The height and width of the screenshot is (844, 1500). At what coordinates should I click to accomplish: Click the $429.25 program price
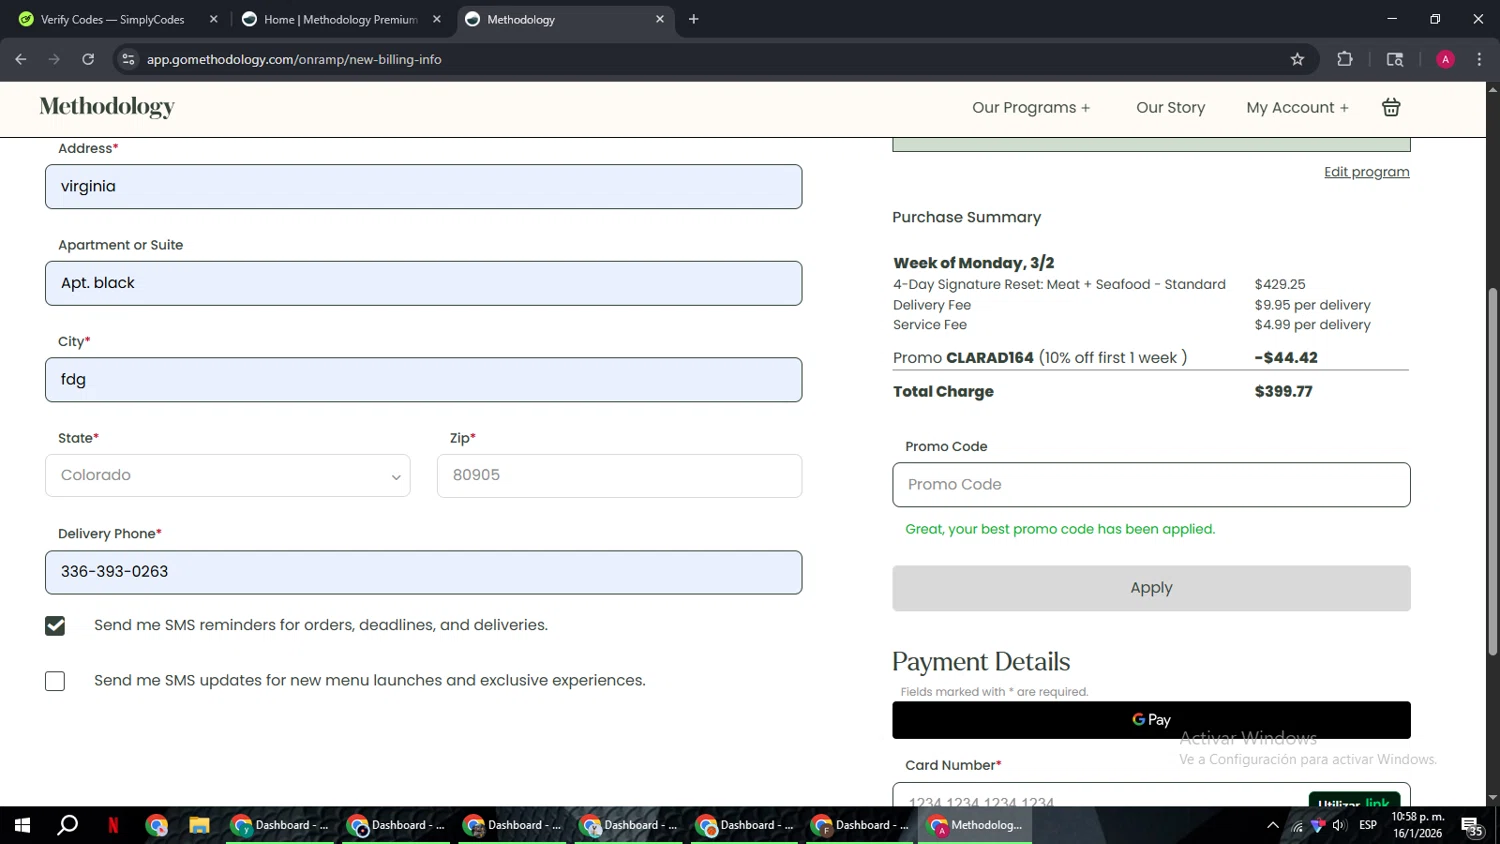(1280, 284)
